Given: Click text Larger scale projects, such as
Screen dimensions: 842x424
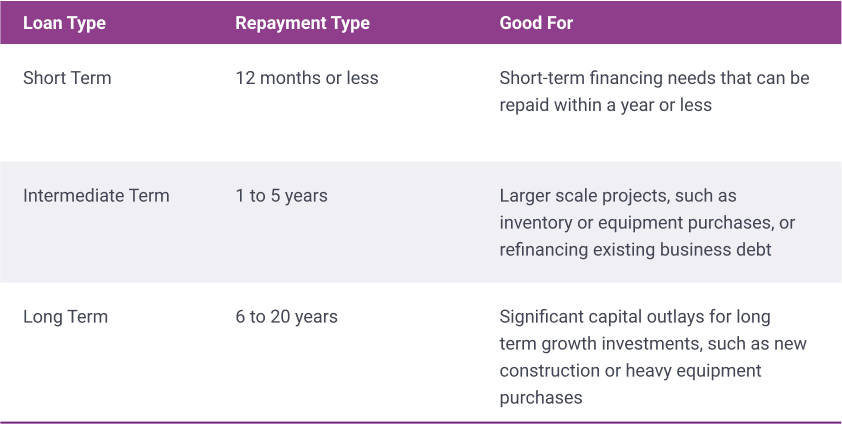Looking at the screenshot, I should (618, 196).
